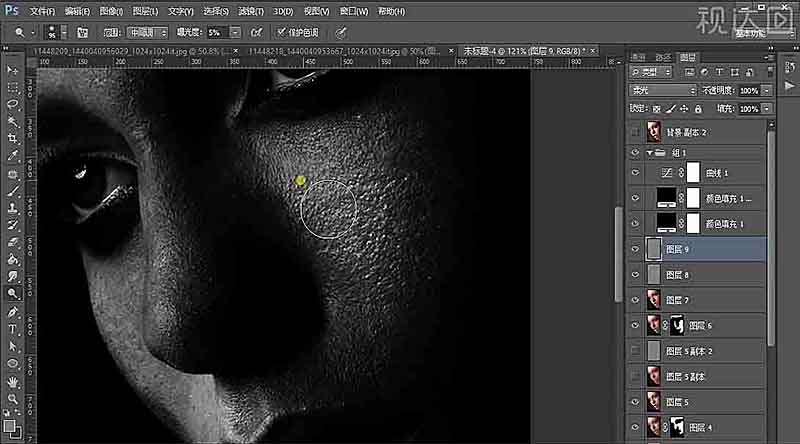Click the smart object filter icon
Screen dimensions: 800x444
click(749, 72)
